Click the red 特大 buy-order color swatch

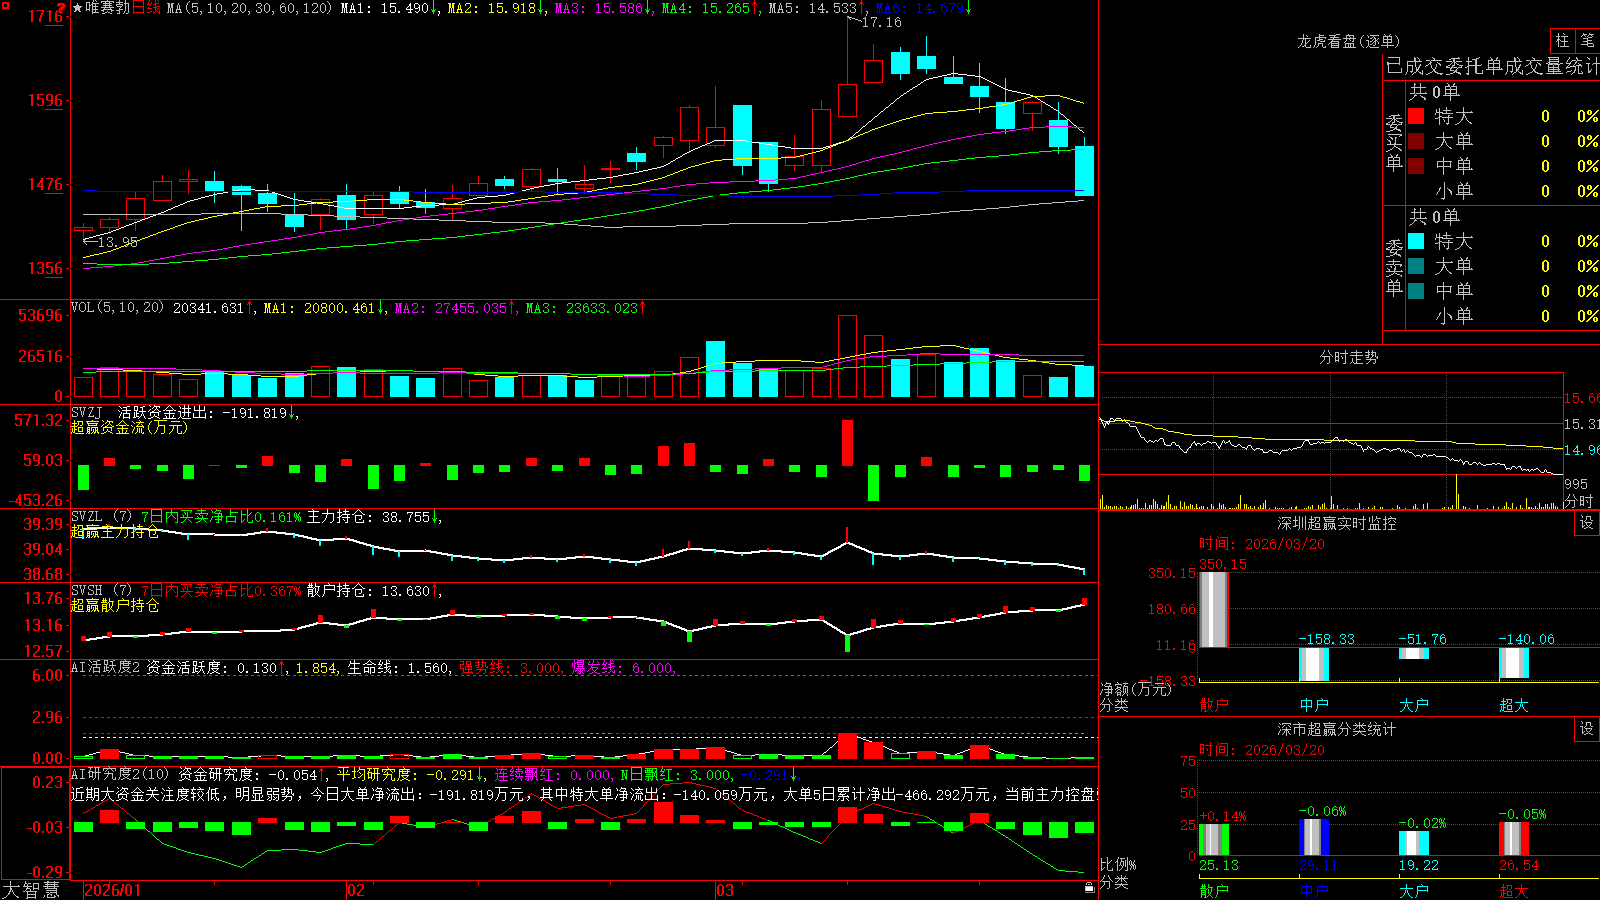[x=1416, y=116]
